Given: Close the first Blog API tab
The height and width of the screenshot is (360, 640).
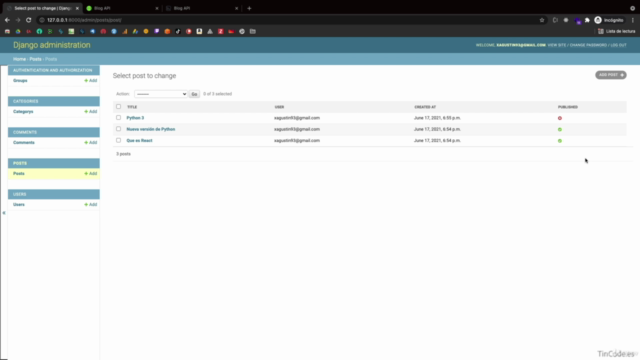Looking at the screenshot, I should click(157, 8).
